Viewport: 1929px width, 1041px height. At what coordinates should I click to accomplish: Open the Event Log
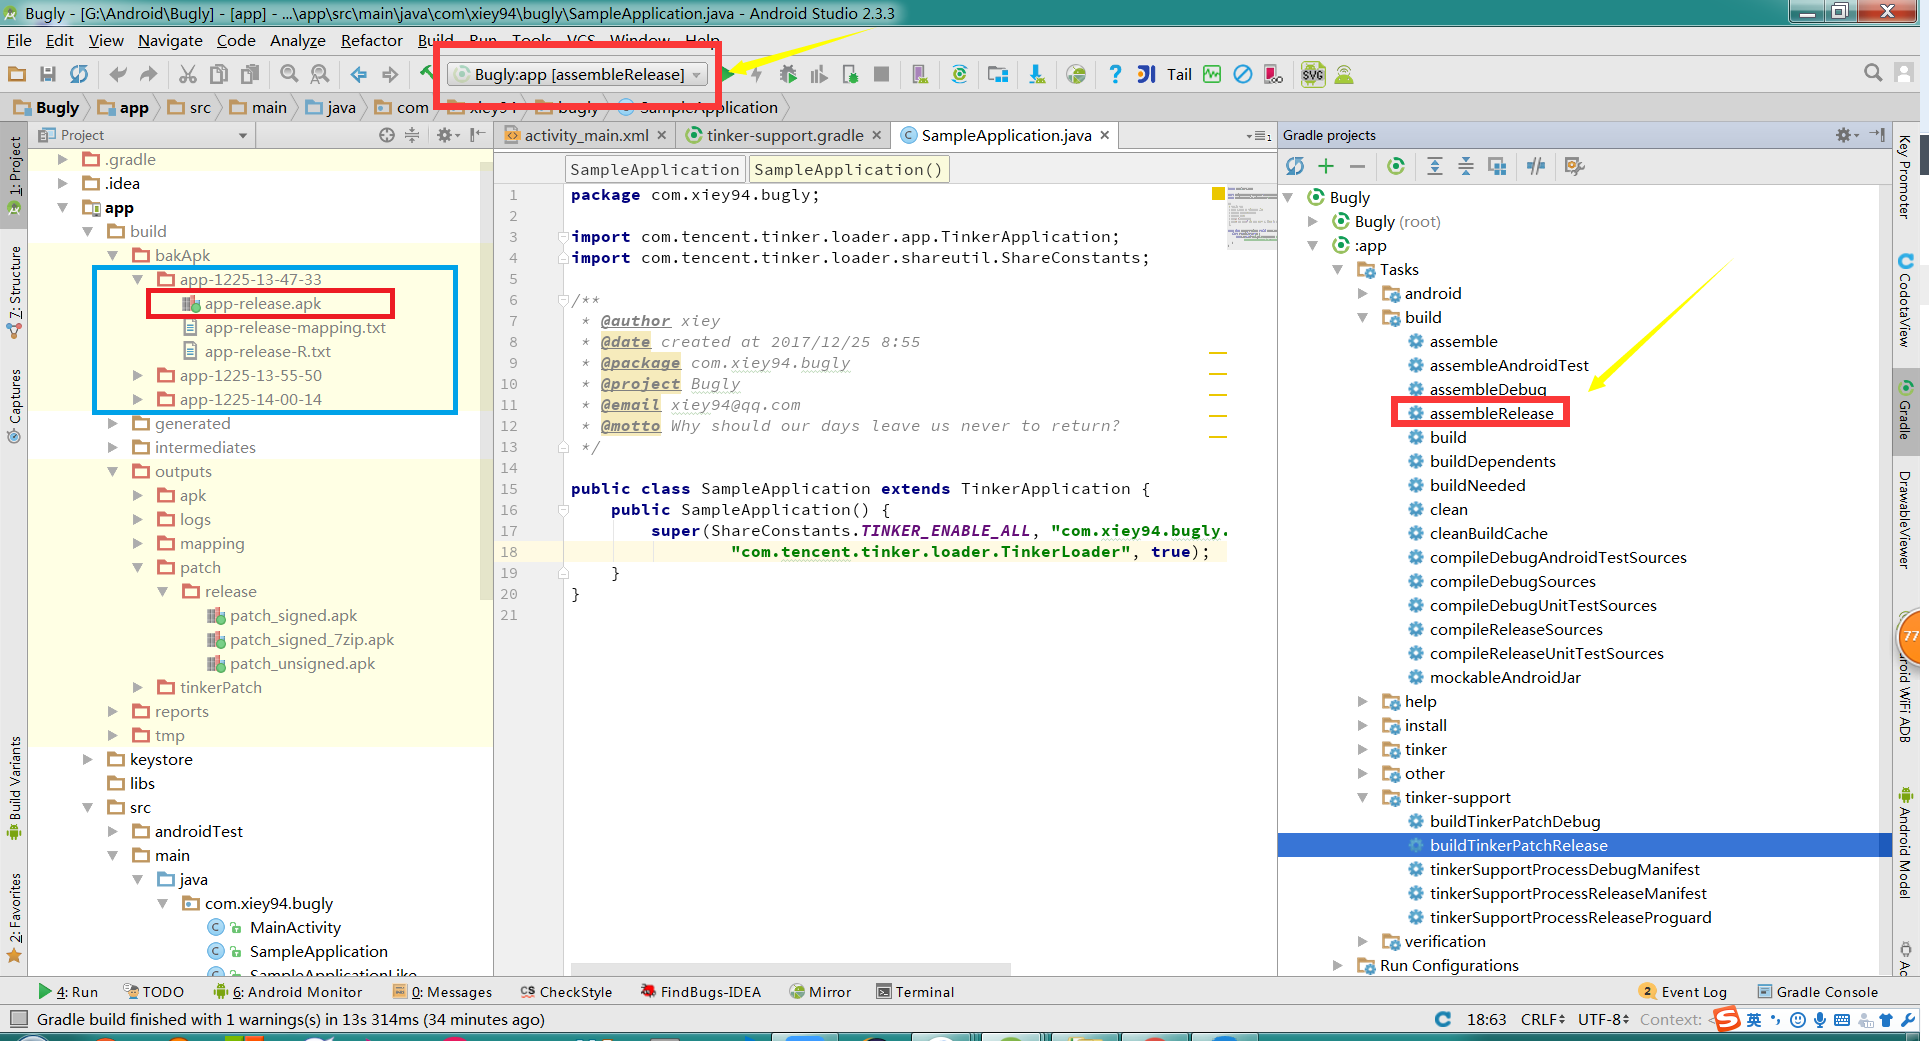coord(1684,992)
